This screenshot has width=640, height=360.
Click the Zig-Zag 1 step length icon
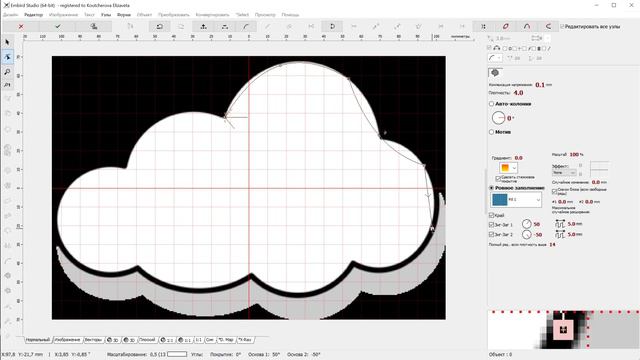tap(560, 224)
